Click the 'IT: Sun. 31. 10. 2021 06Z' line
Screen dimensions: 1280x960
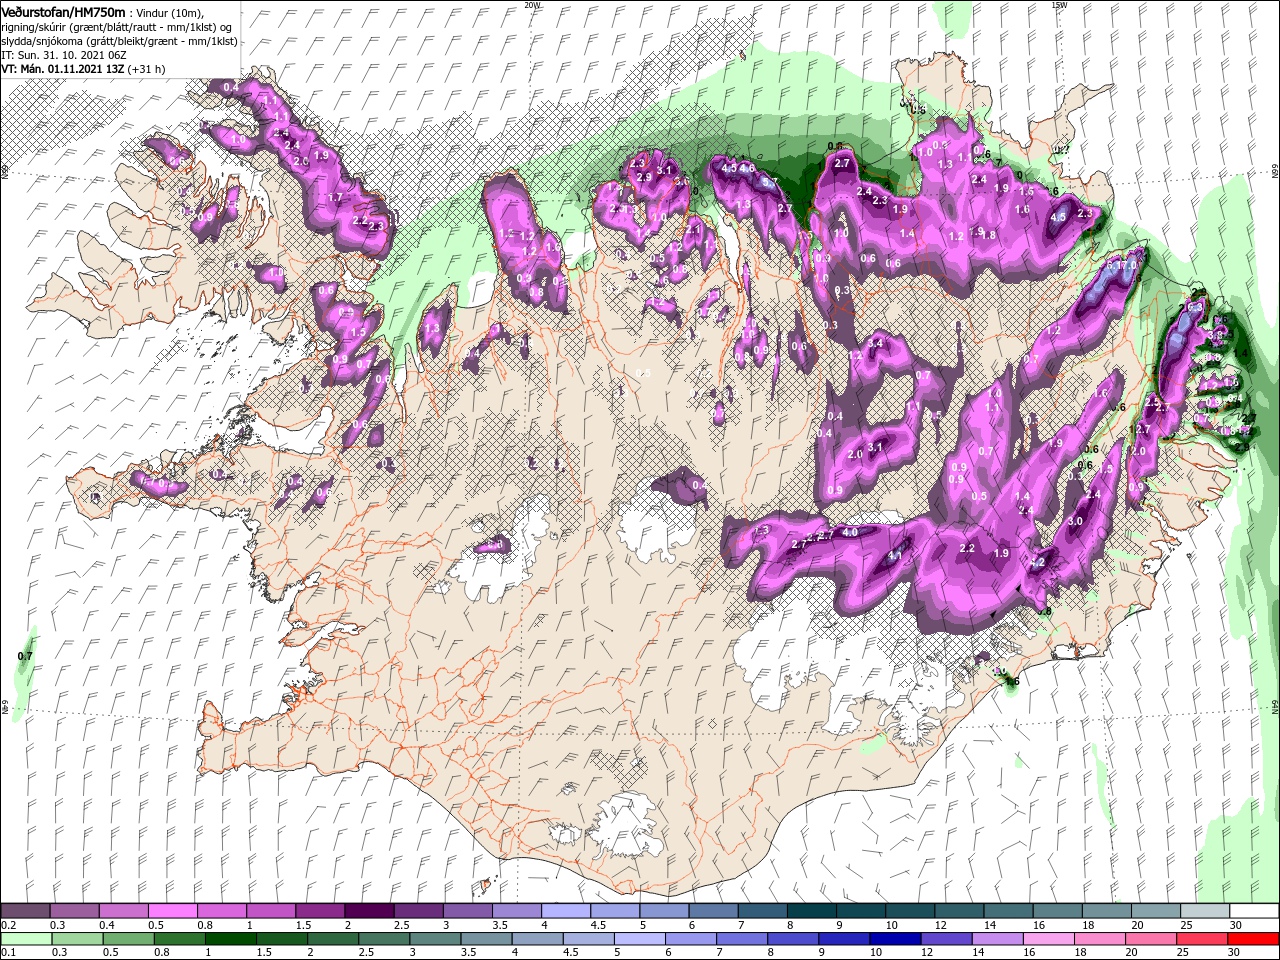(x=62, y=55)
